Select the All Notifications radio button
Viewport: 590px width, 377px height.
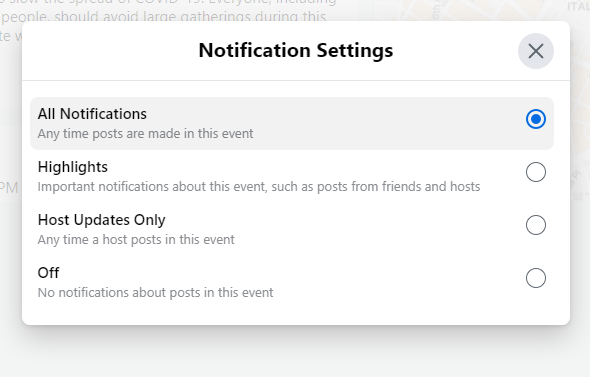(535, 119)
